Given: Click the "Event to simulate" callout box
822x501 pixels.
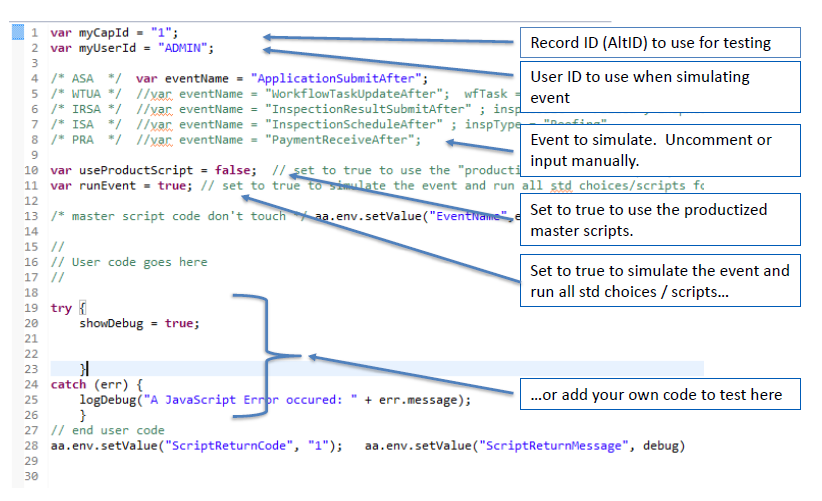Looking at the screenshot, I should pyautogui.click(x=659, y=152).
